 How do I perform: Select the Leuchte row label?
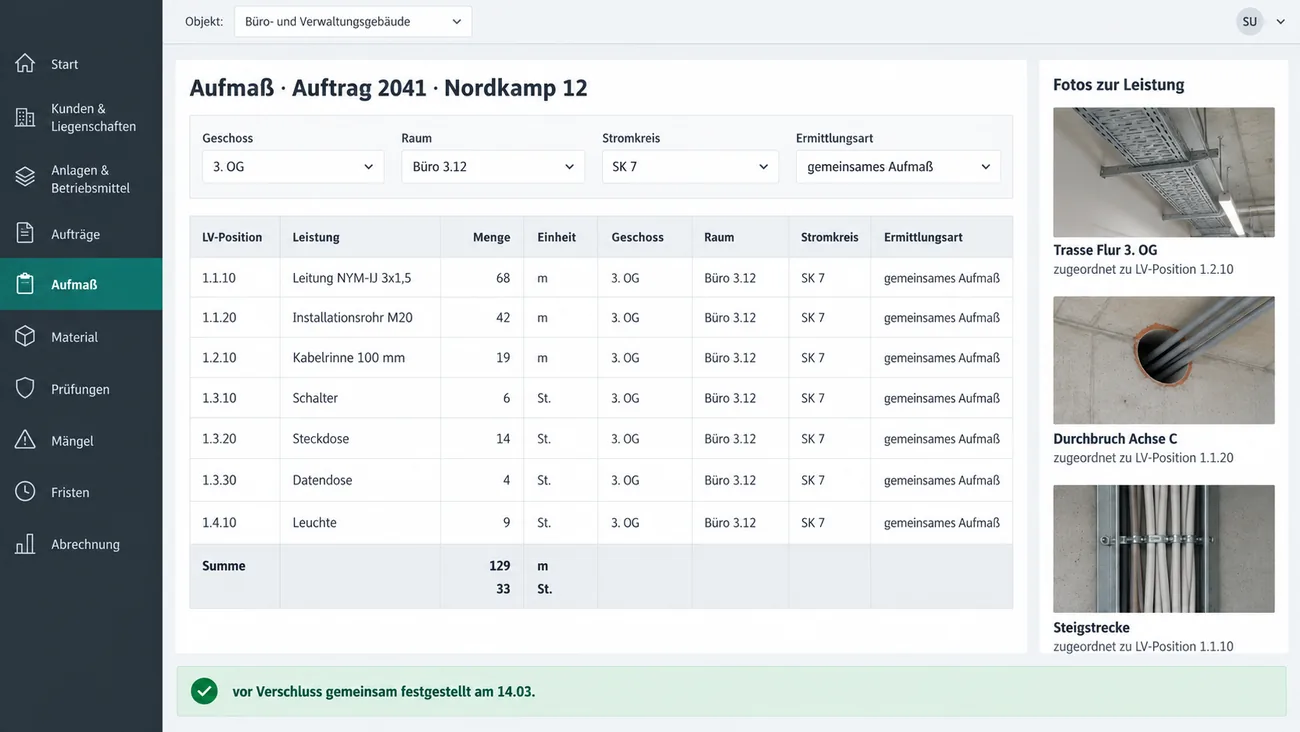[x=314, y=522]
